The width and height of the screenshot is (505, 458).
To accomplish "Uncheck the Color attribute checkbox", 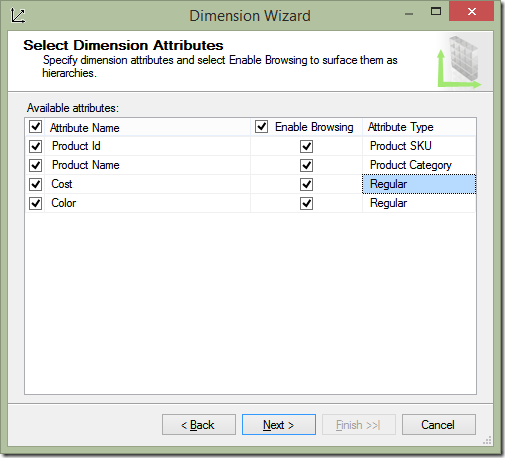I will 35,203.
